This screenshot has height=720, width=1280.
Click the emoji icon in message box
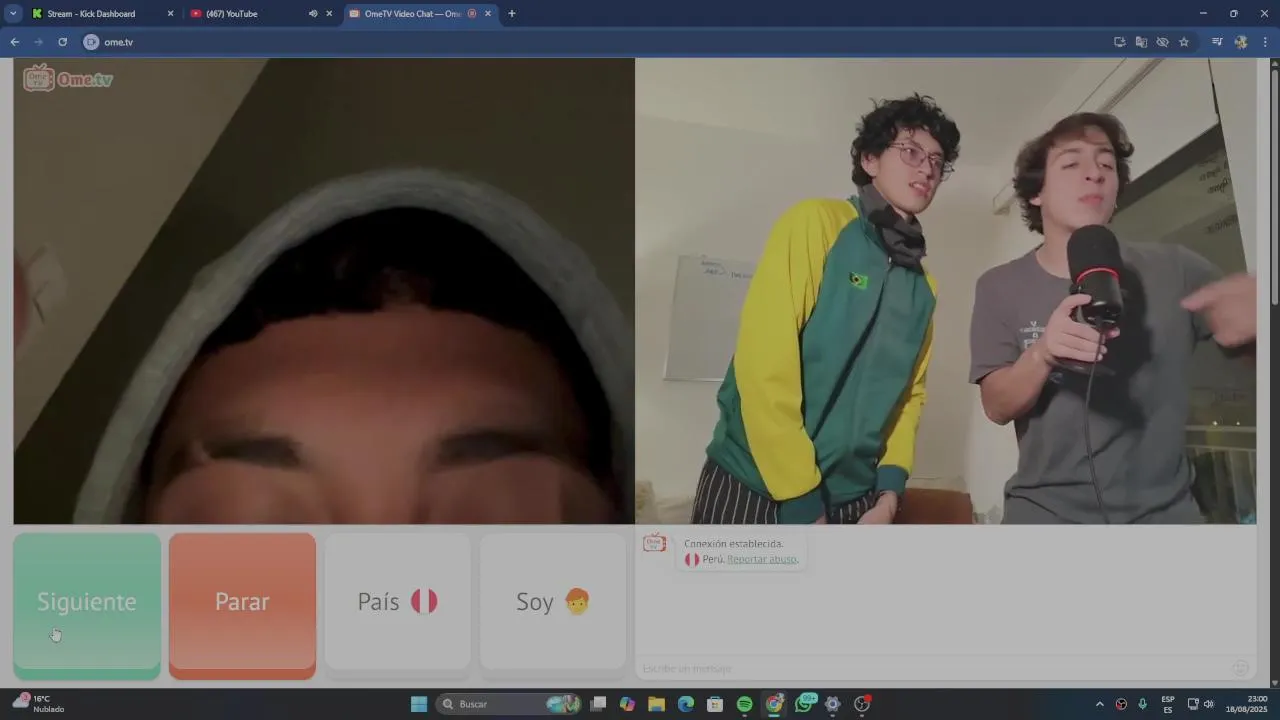(1241, 668)
